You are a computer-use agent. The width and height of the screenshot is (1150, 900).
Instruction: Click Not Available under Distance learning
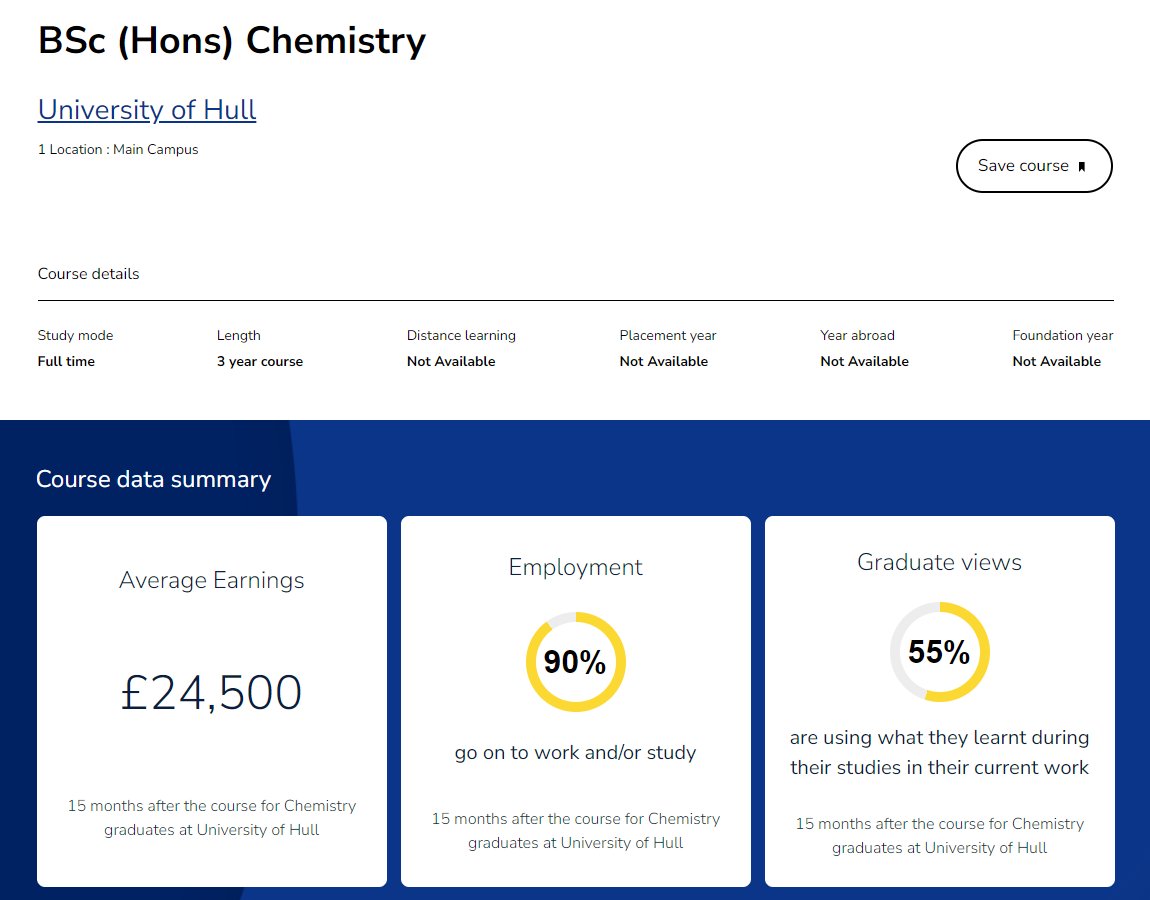pos(451,361)
